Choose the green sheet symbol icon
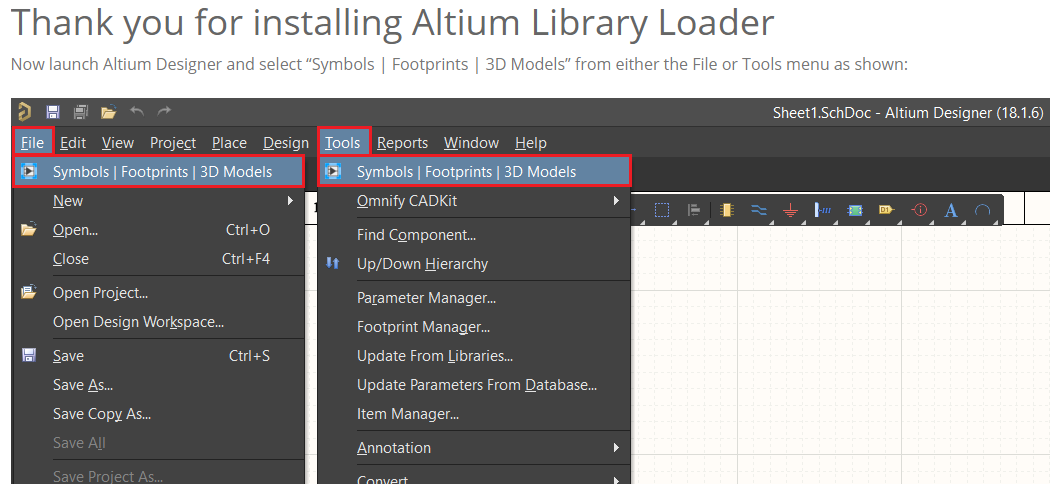1061x497 pixels. point(855,210)
